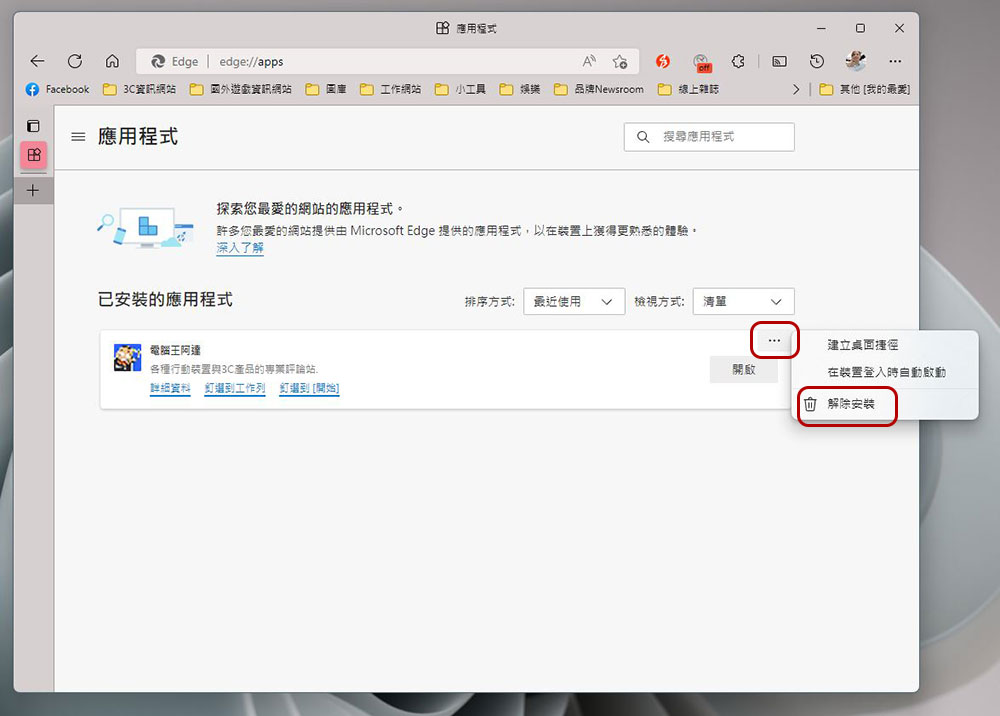This screenshot has height=716, width=1000.
Task: Select 解除安裝 from the context menu
Action: [850, 404]
